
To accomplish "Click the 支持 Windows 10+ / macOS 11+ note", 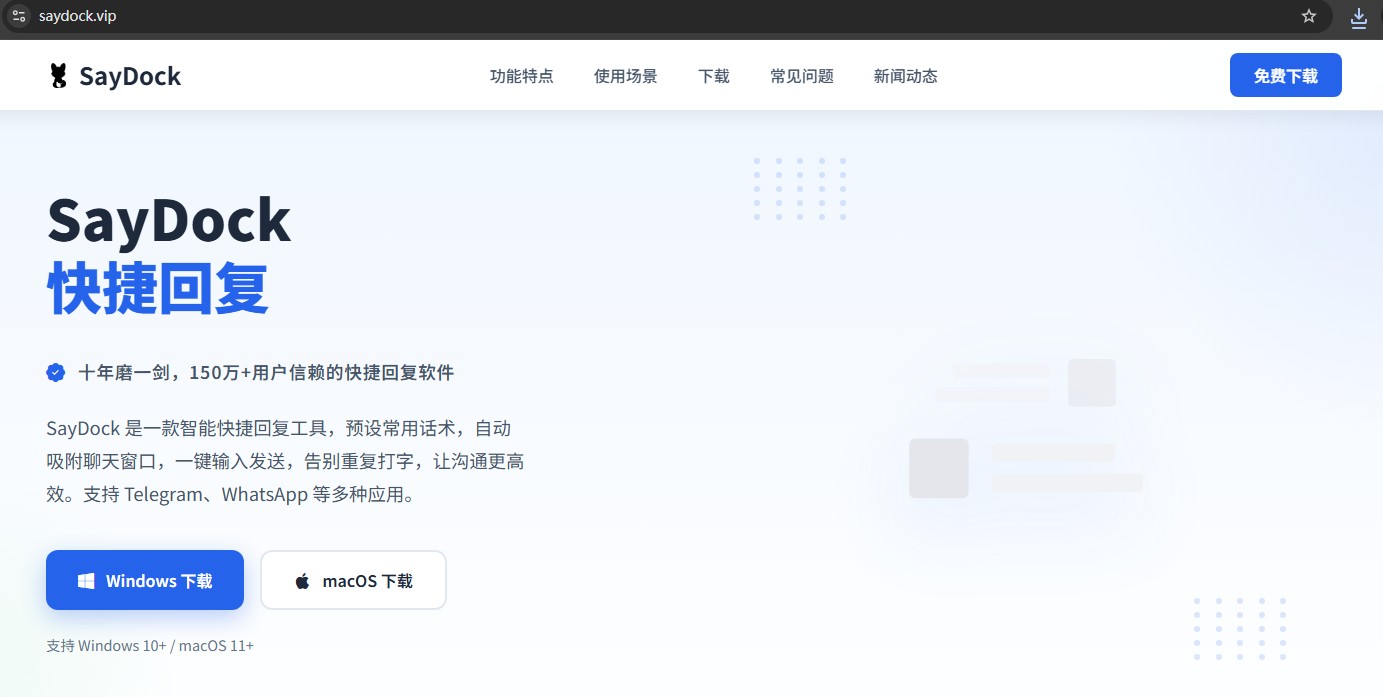I will [x=150, y=646].
